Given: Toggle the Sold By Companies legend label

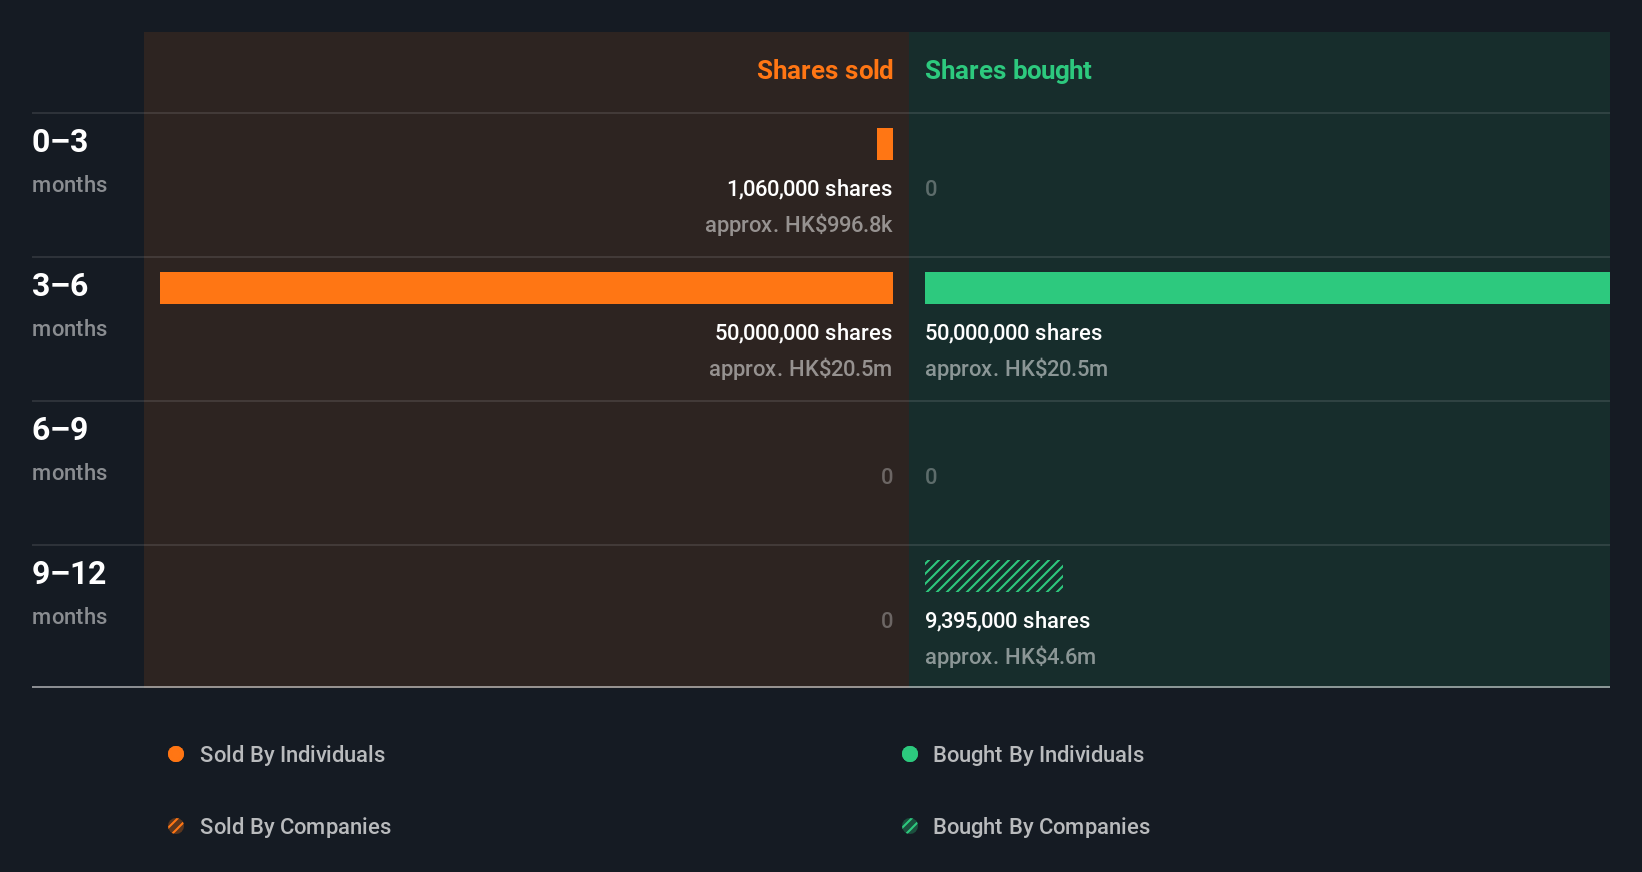Looking at the screenshot, I should click(x=295, y=826).
